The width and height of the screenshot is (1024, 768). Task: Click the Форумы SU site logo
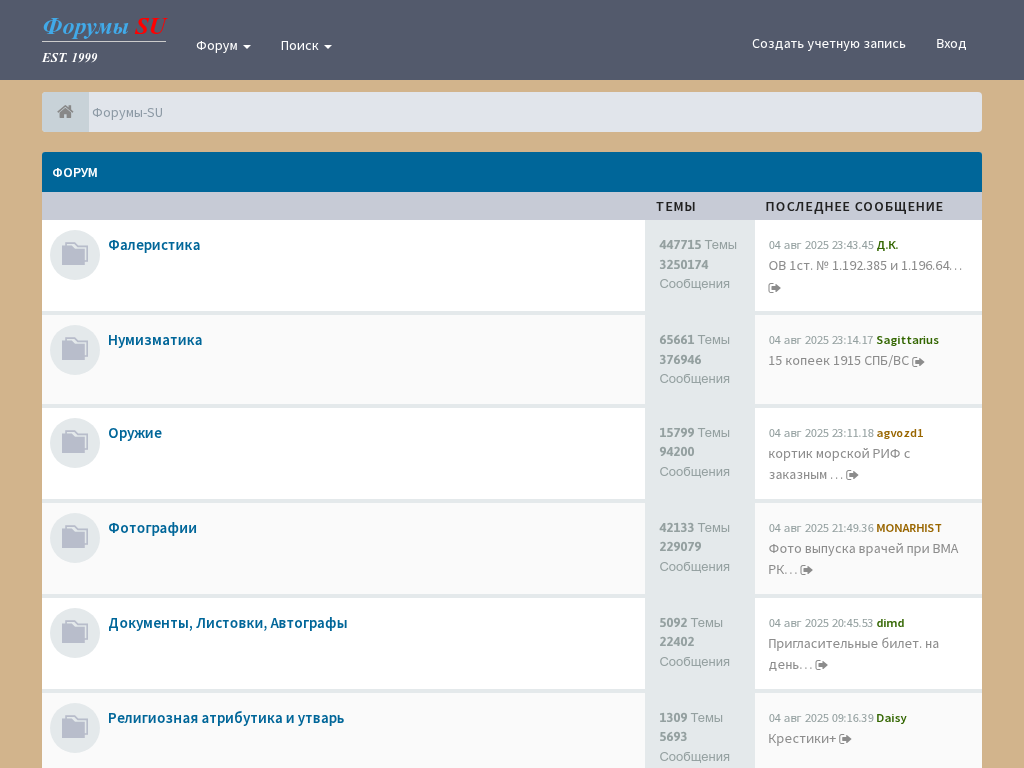(x=104, y=40)
